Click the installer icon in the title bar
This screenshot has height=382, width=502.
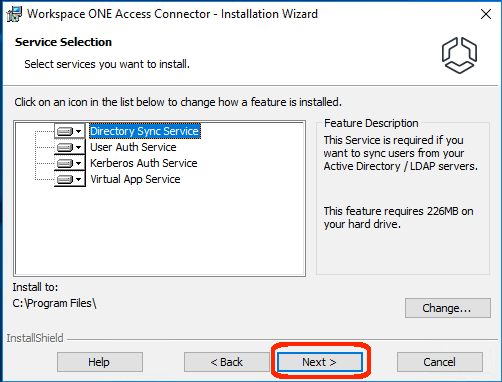14,14
